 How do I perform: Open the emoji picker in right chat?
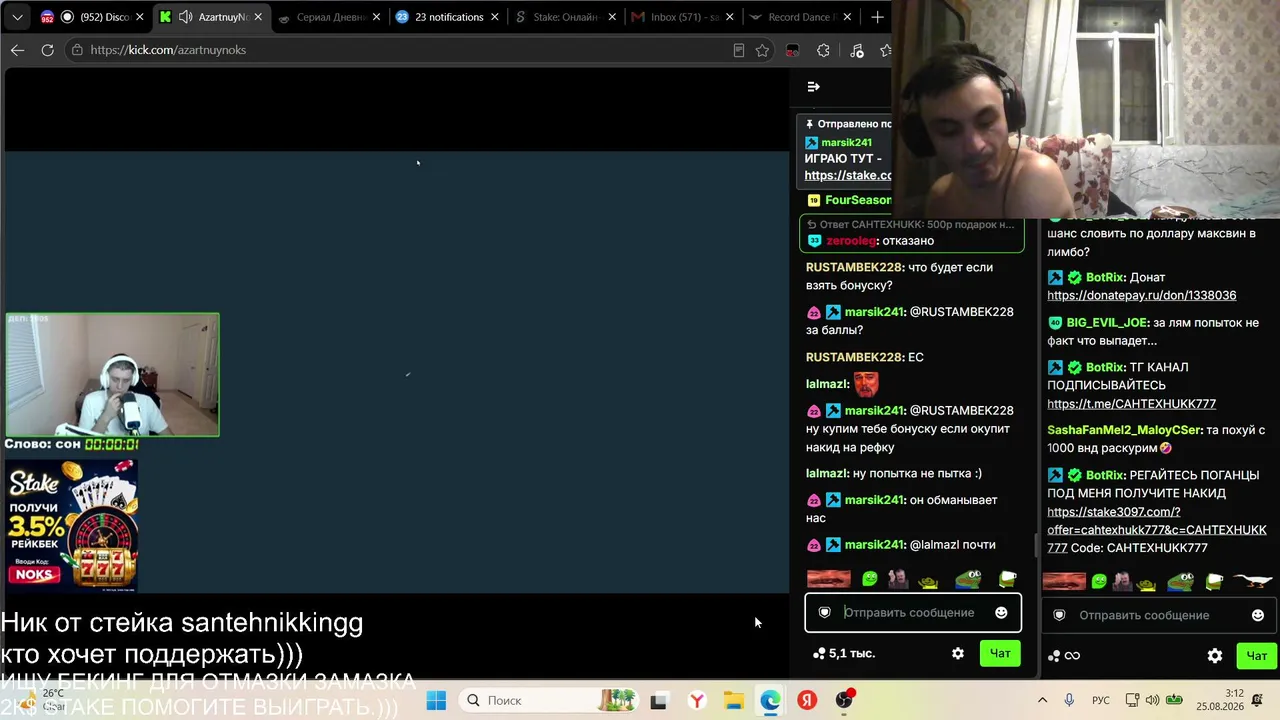tap(1258, 615)
